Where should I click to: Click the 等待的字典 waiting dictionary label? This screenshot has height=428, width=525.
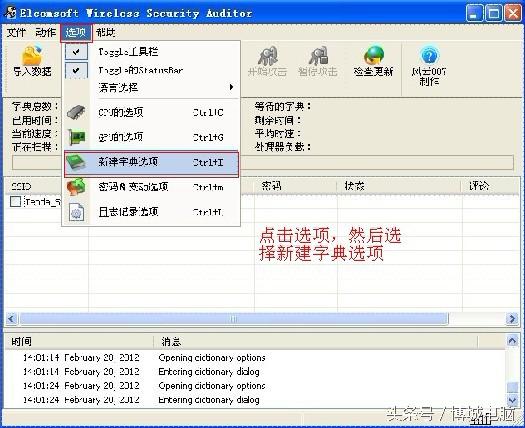tap(283, 107)
